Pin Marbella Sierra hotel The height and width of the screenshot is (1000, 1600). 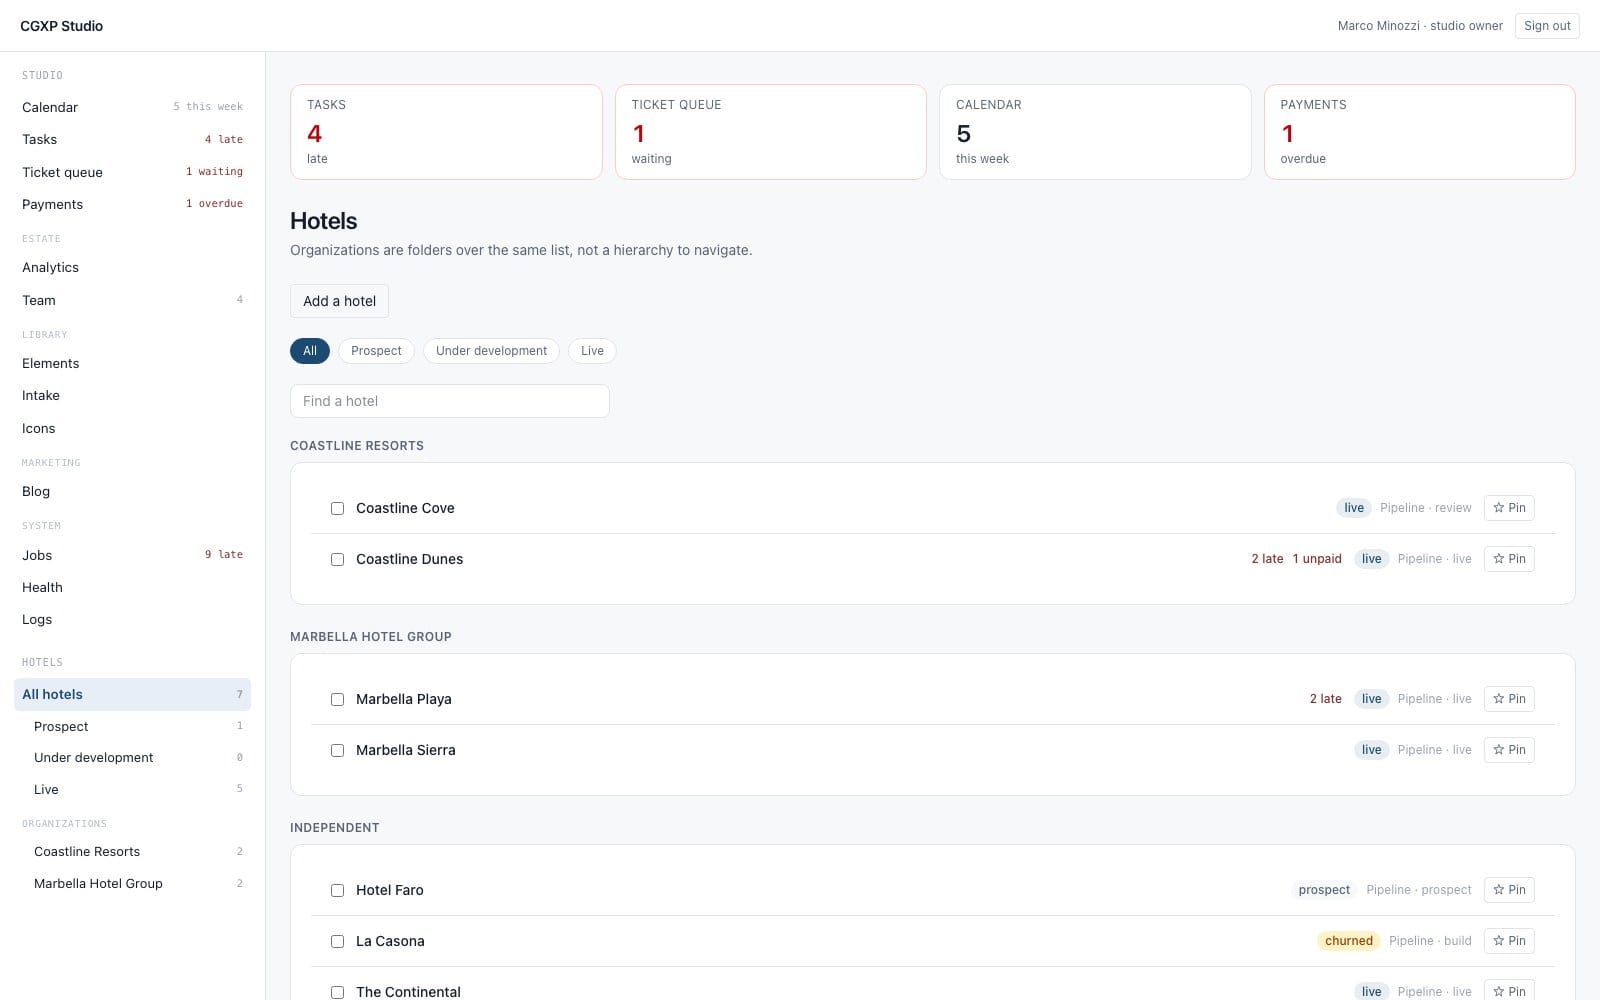tap(1509, 750)
